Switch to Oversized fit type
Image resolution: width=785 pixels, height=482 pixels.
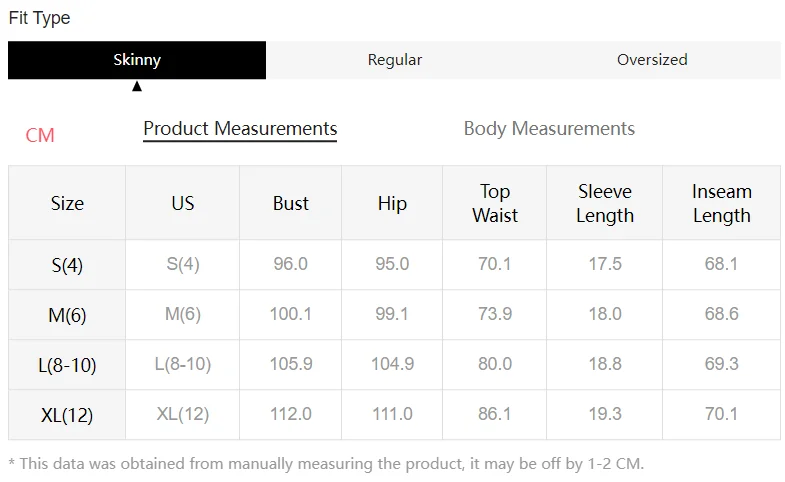click(x=652, y=60)
